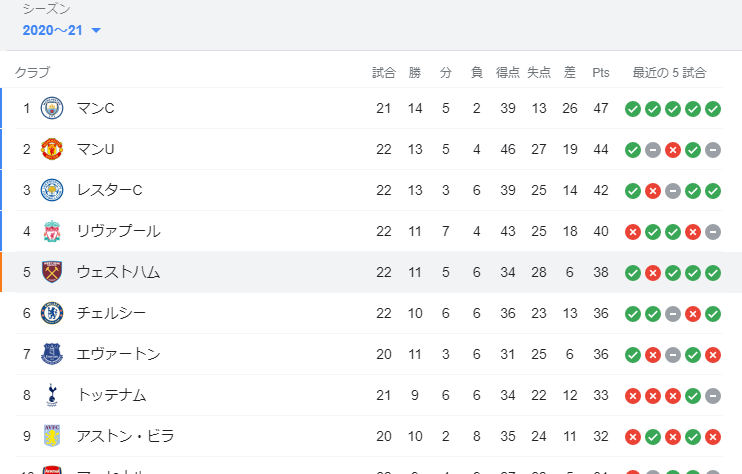Viewport: 742px width, 474px height.
Task: Click the Aston Villa club crest
Action: coord(52,436)
